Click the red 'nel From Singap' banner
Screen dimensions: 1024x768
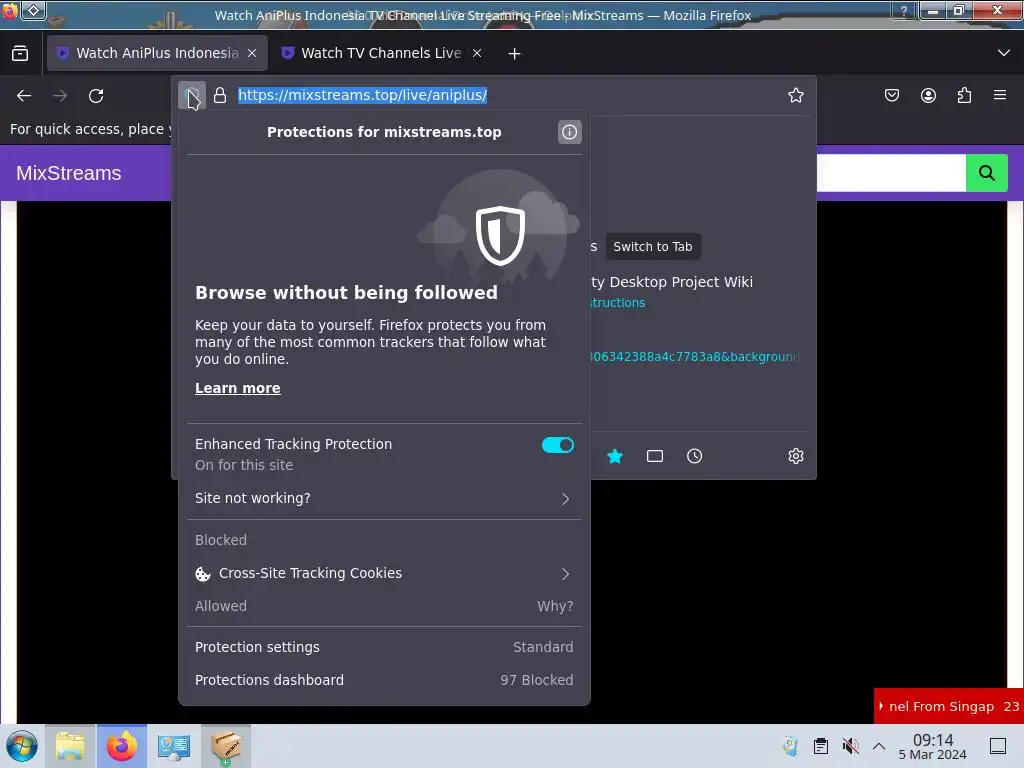pyautogui.click(x=949, y=706)
